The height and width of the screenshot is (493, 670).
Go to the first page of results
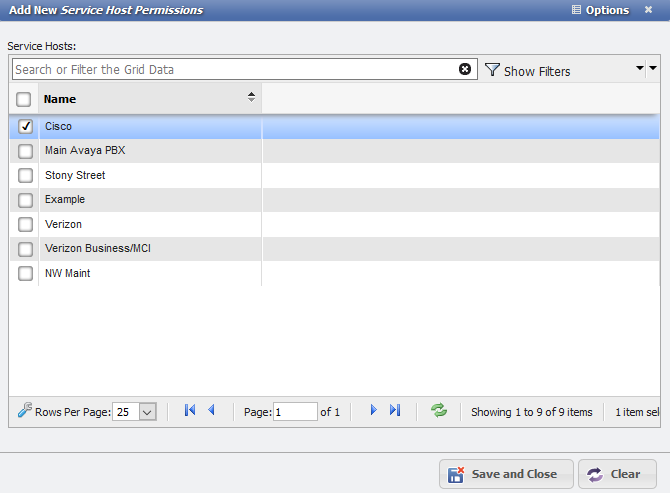(x=190, y=410)
